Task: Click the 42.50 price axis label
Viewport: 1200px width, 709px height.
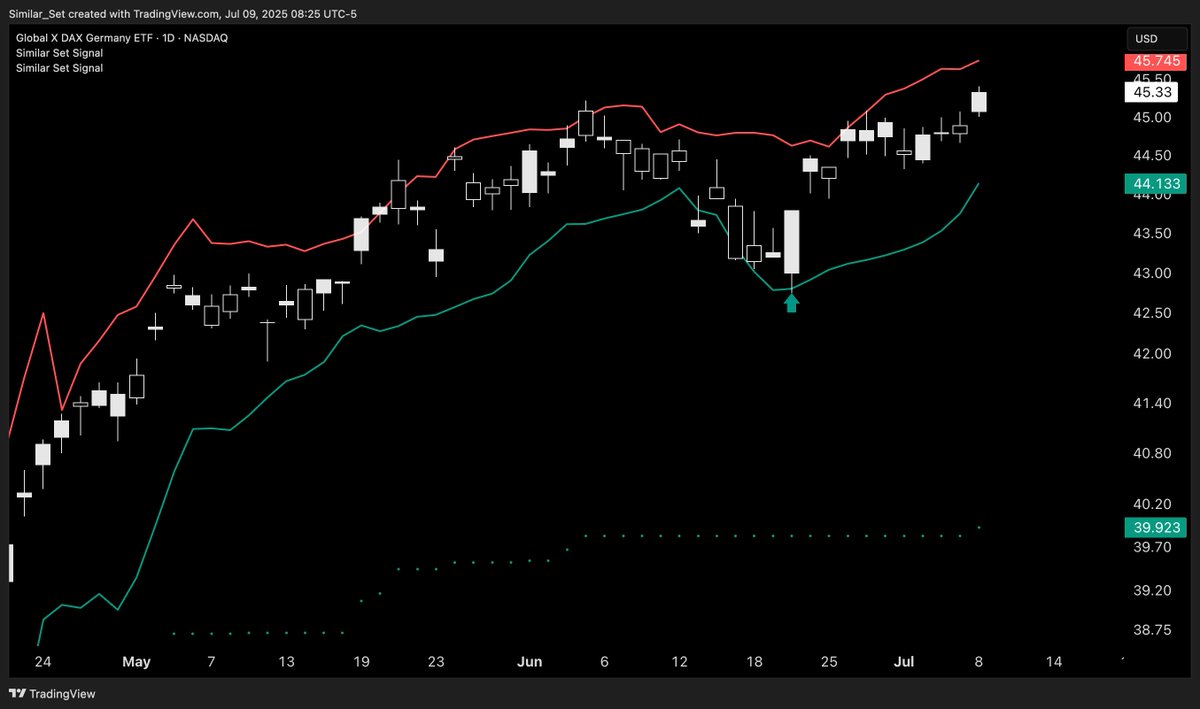Action: [1153, 314]
